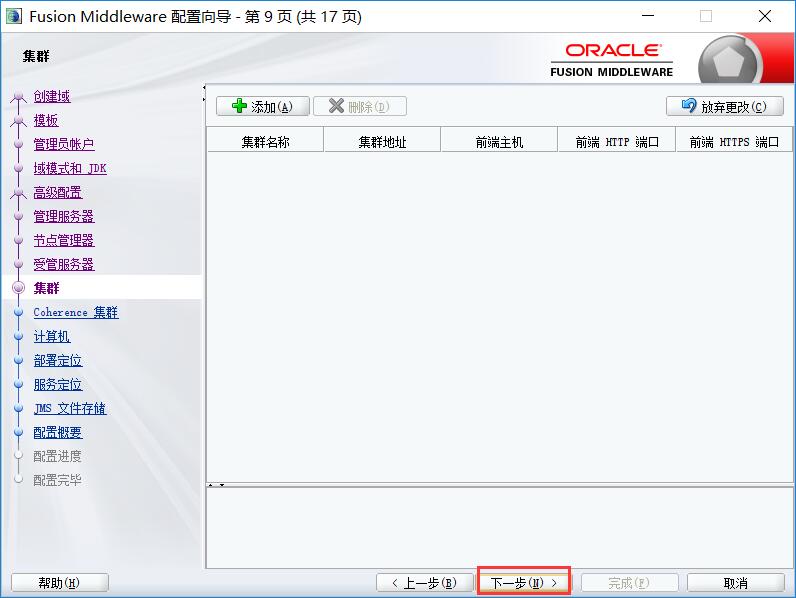Click the step bullet icon beside 集群
The width and height of the screenshot is (796, 598).
(x=19, y=288)
